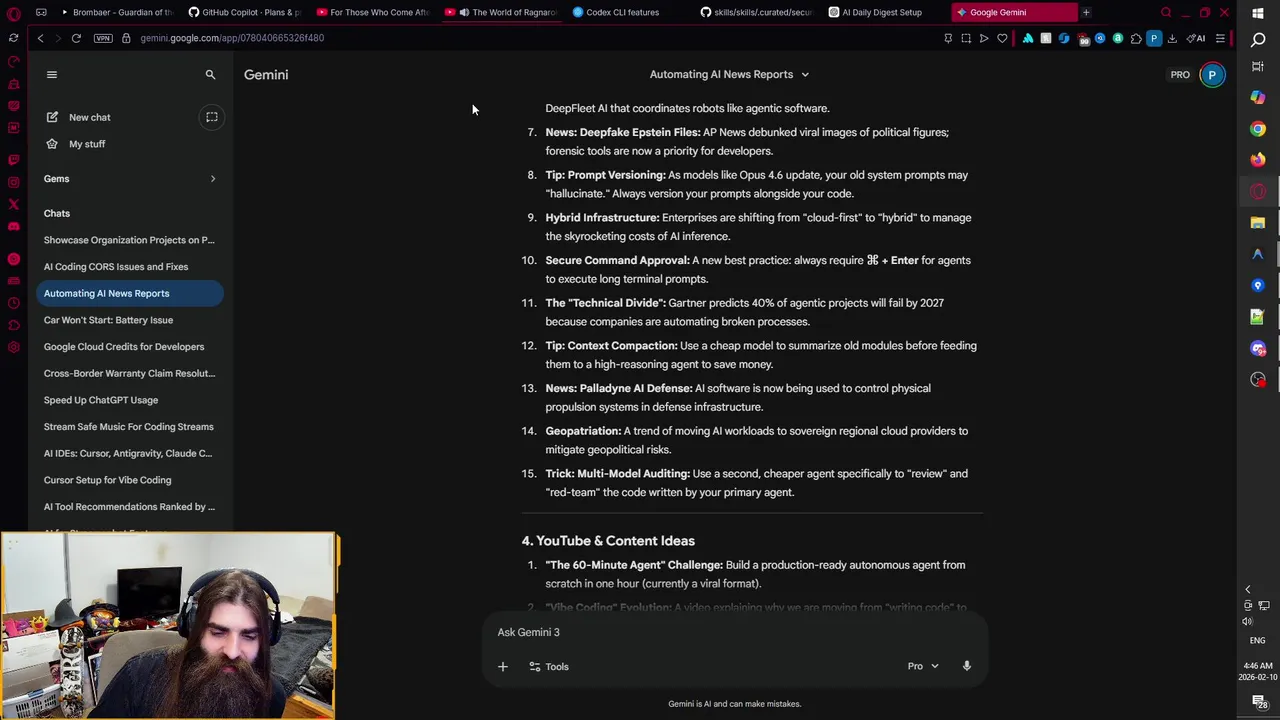Switch to GitHub Copilot Plans tab

pyautogui.click(x=245, y=12)
